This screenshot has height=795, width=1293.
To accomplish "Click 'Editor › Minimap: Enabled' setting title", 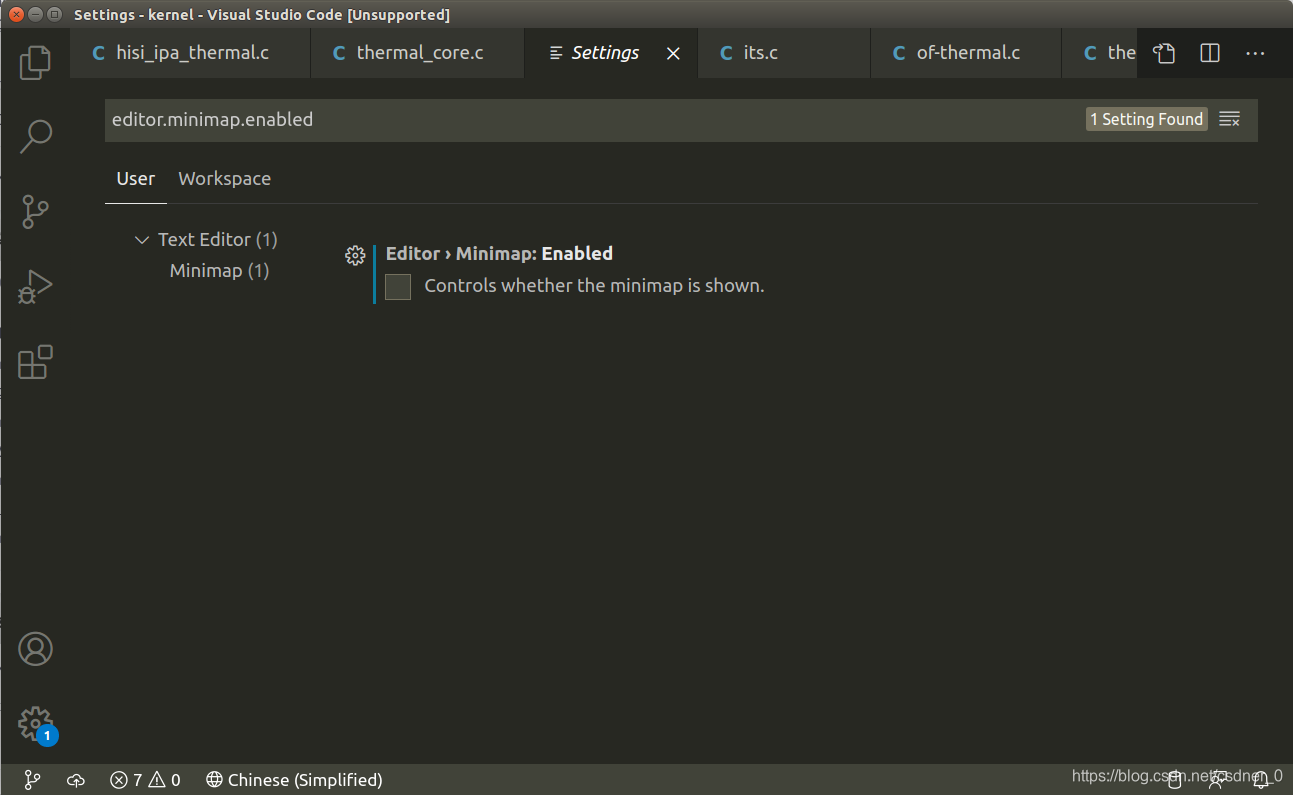I will coord(499,254).
